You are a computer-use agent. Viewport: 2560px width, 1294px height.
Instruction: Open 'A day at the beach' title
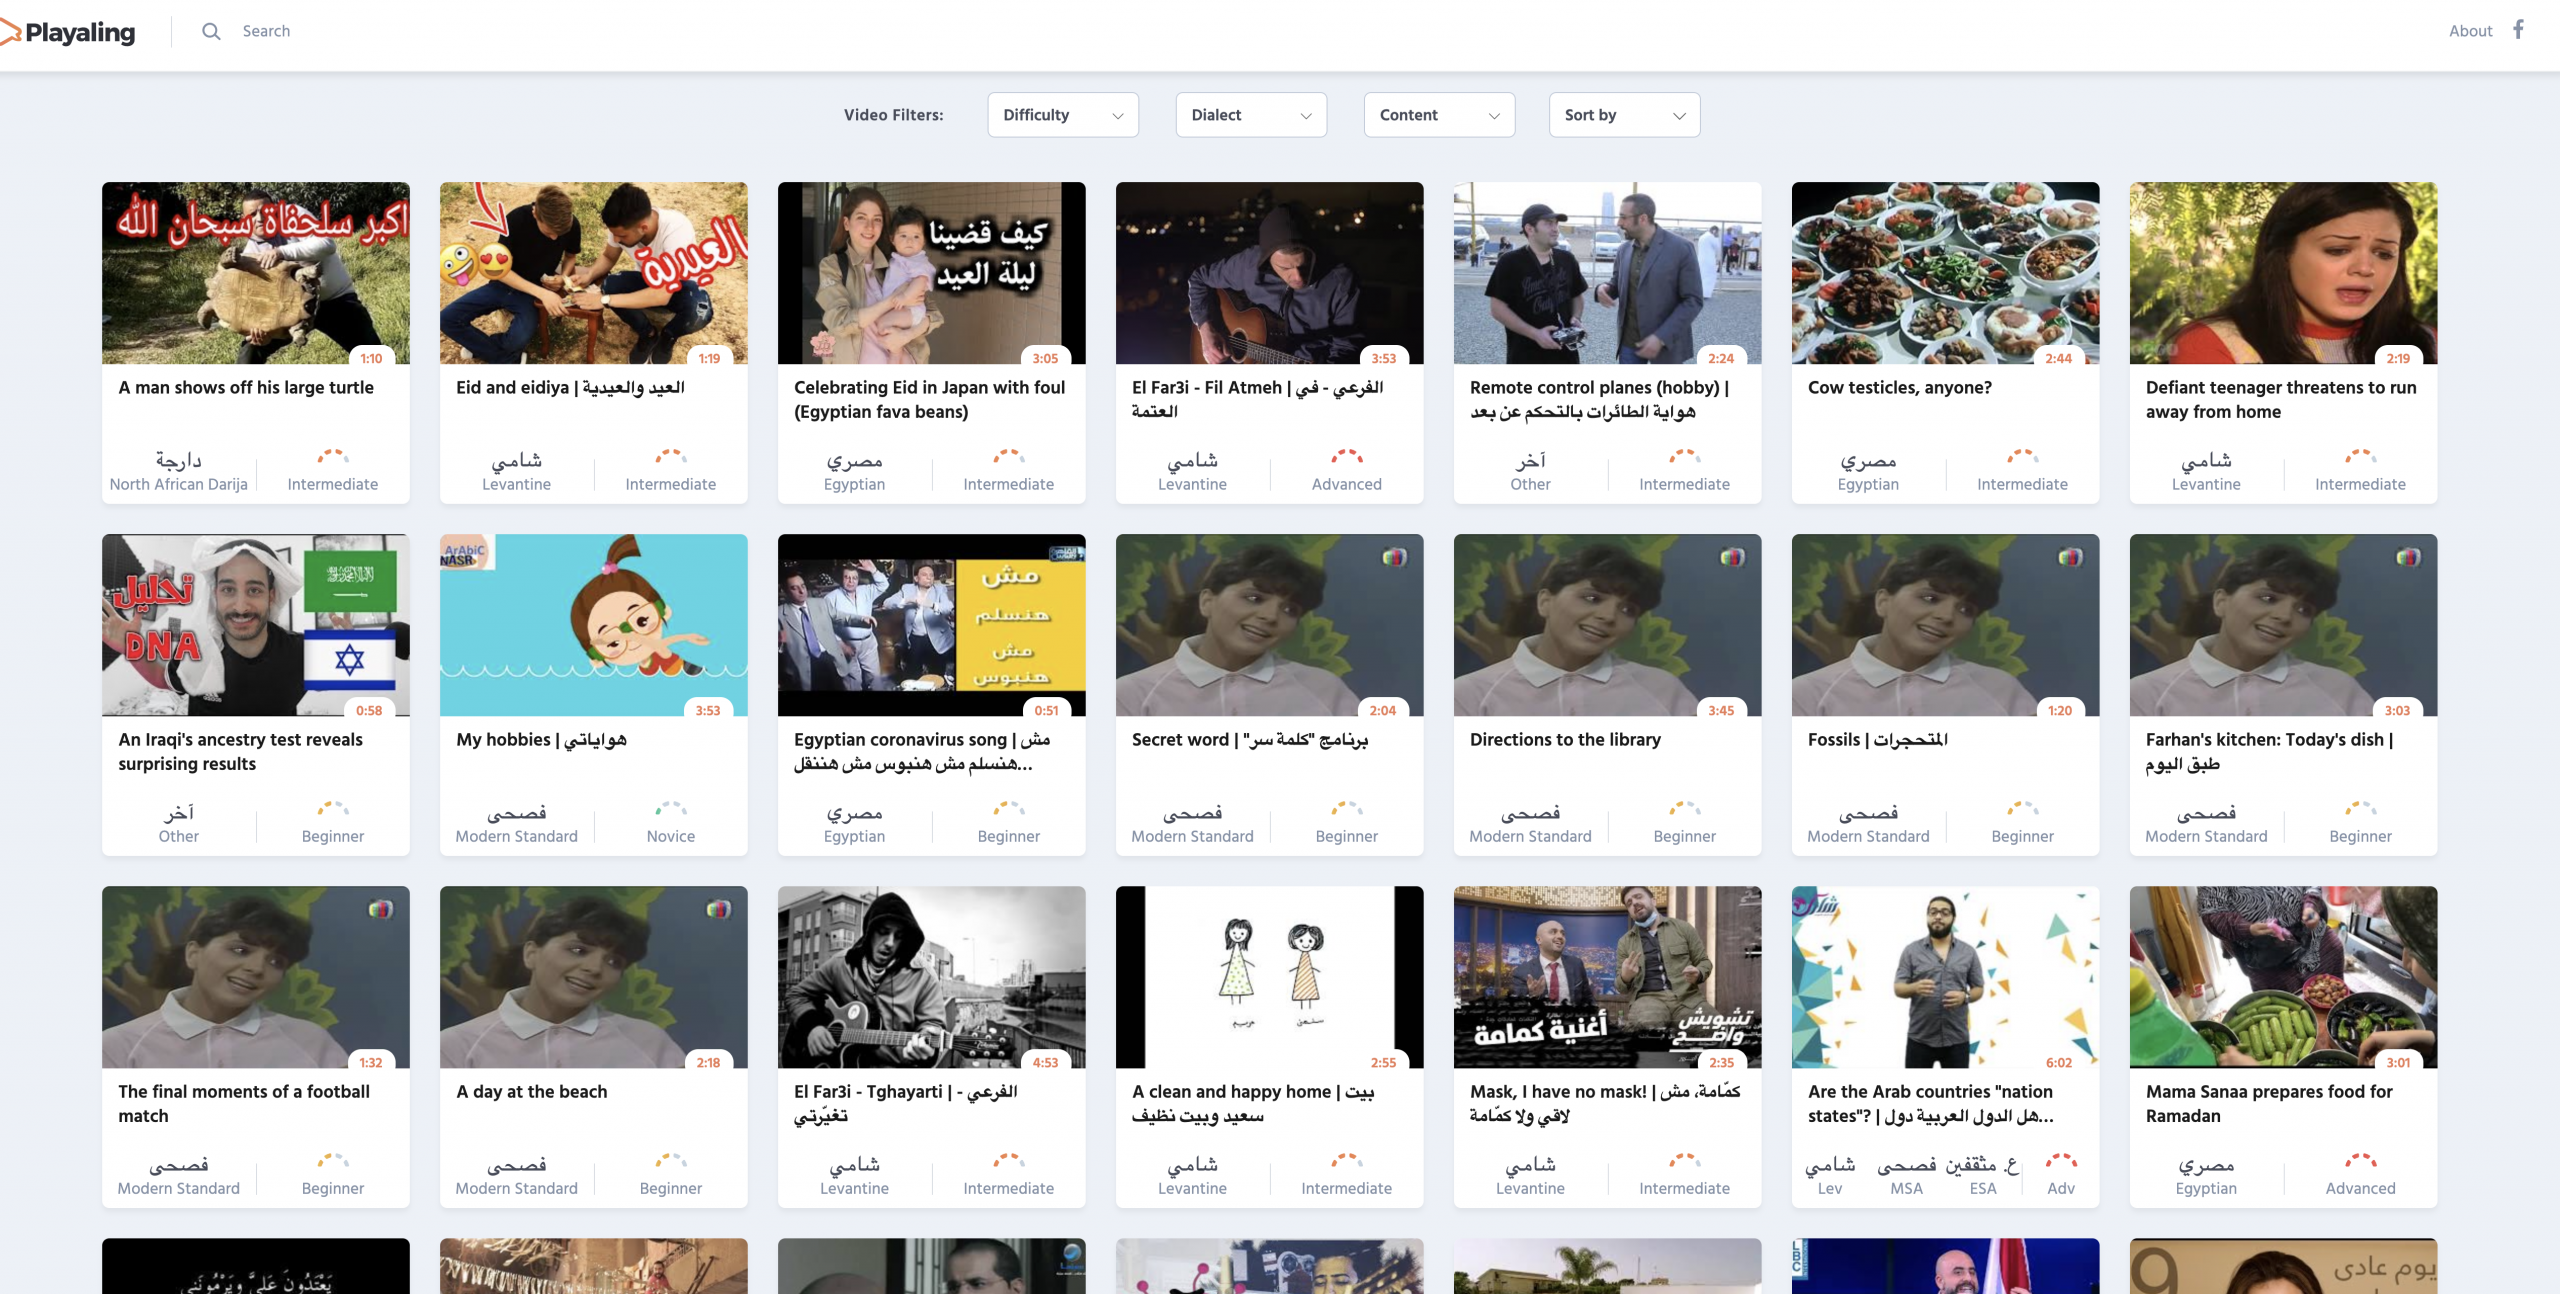pyautogui.click(x=531, y=1092)
